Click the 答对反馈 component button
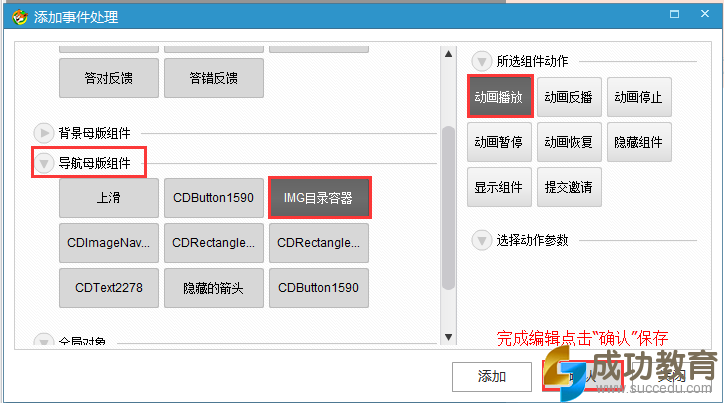This screenshot has height=403, width=724. (x=109, y=77)
